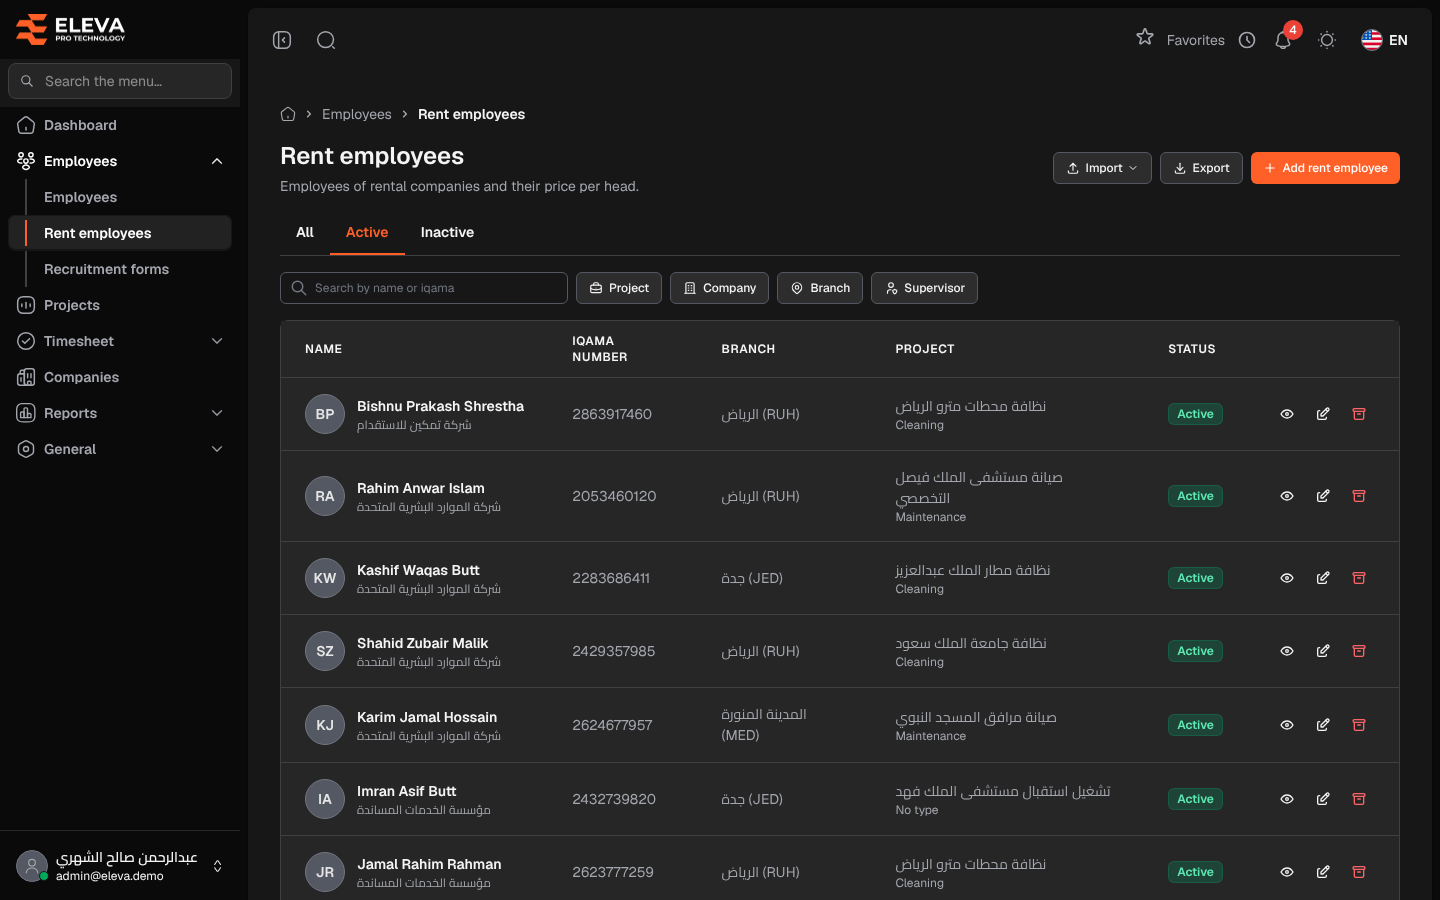Screen dimensions: 1440x900
Task: Collapse the Employees menu chevron in the sidebar
Action: pos(217,161)
